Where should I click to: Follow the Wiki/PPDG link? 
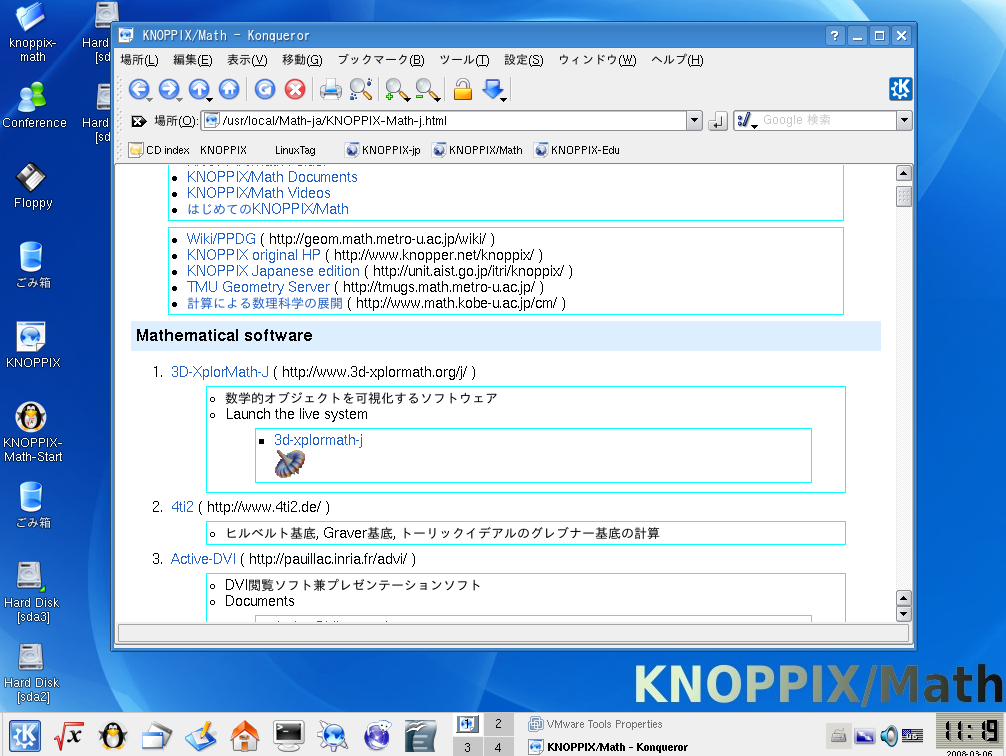point(221,239)
